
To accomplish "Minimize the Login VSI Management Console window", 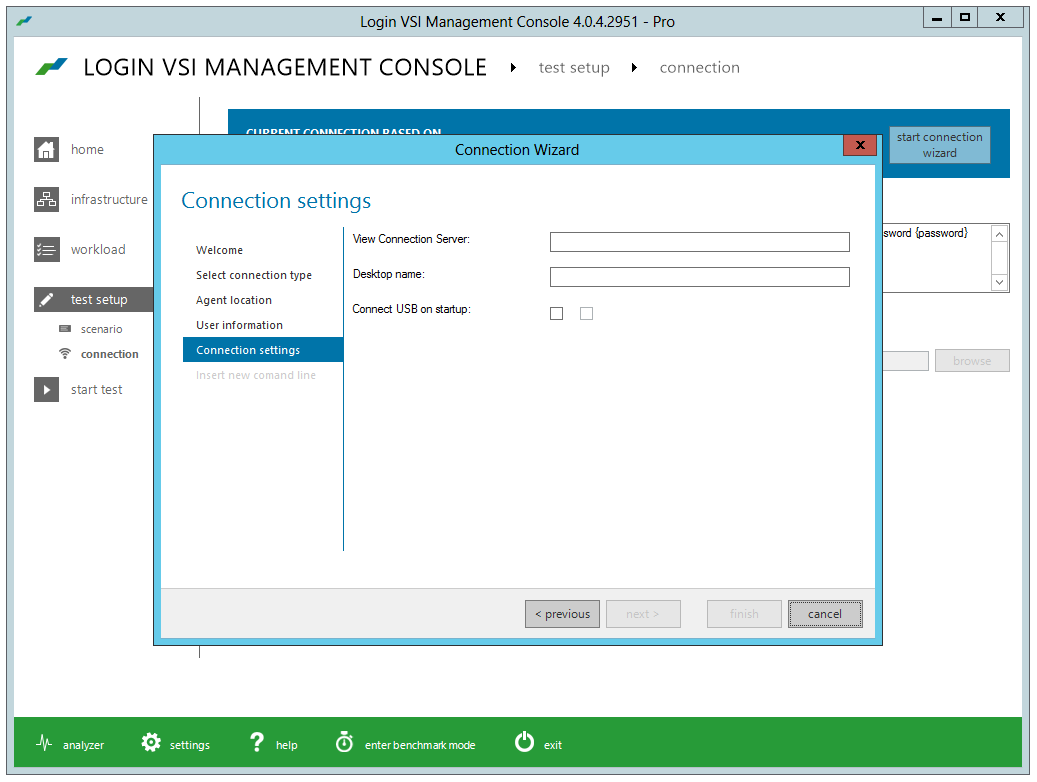I will 937,18.
